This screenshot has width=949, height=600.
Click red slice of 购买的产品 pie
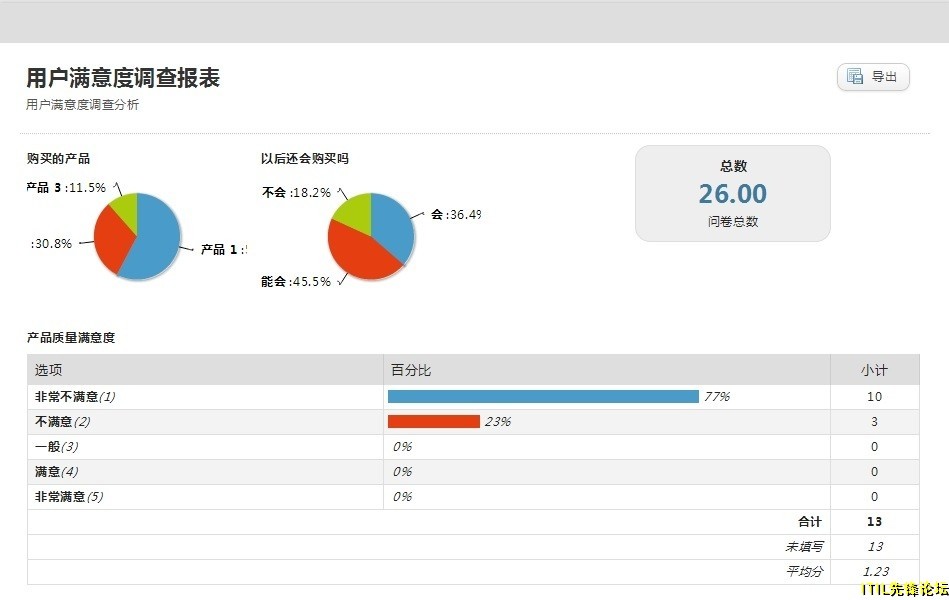coord(110,238)
